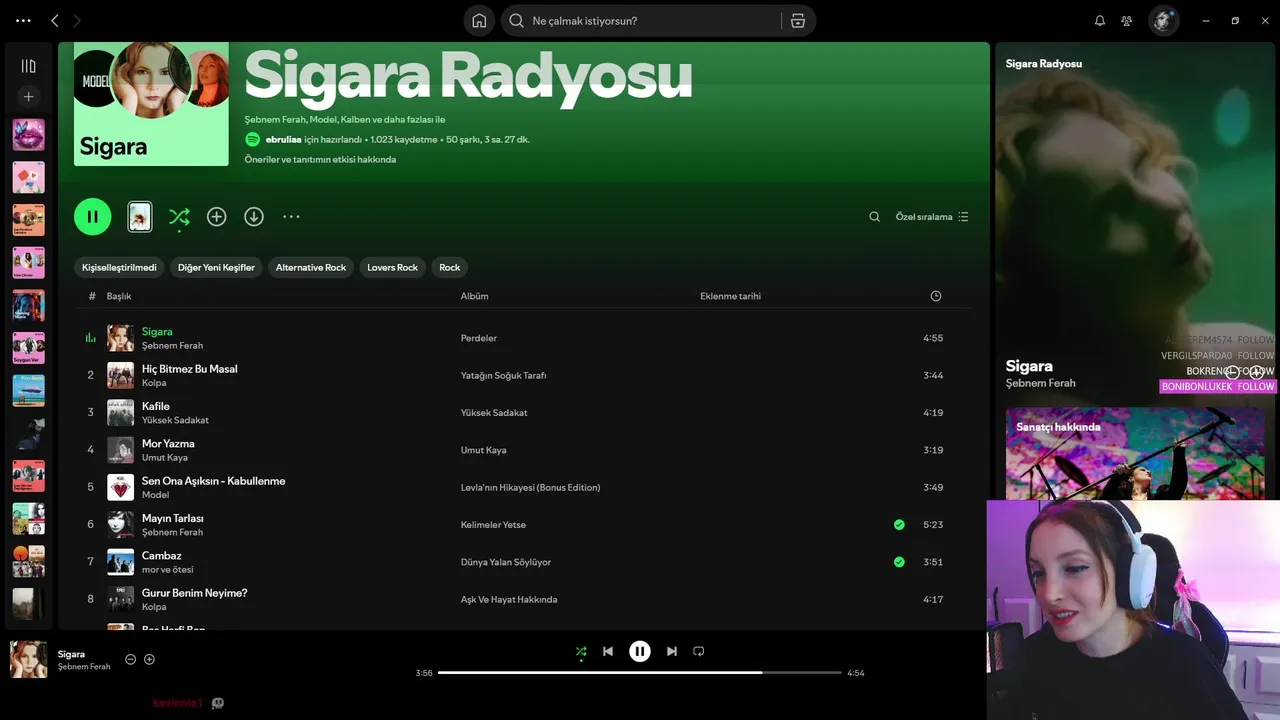Toggle saved checkmark for 'Mayın Tarlası'
Viewport: 1280px width, 720px height.
pyautogui.click(x=899, y=524)
